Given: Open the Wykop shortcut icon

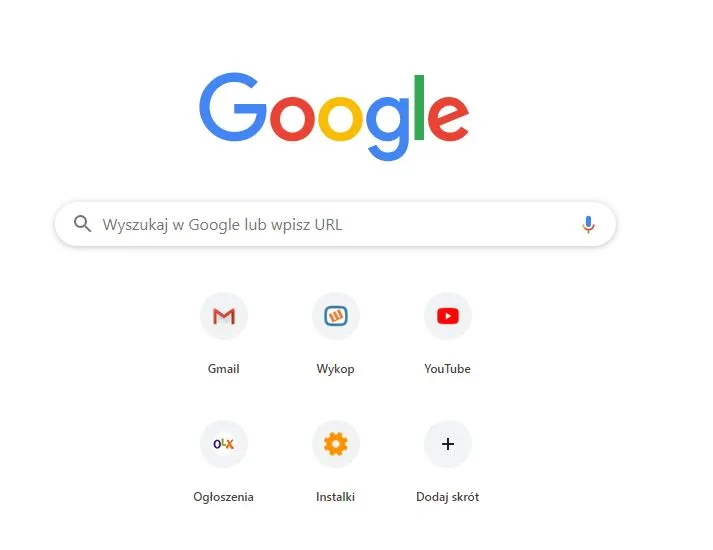Looking at the screenshot, I should [x=336, y=316].
